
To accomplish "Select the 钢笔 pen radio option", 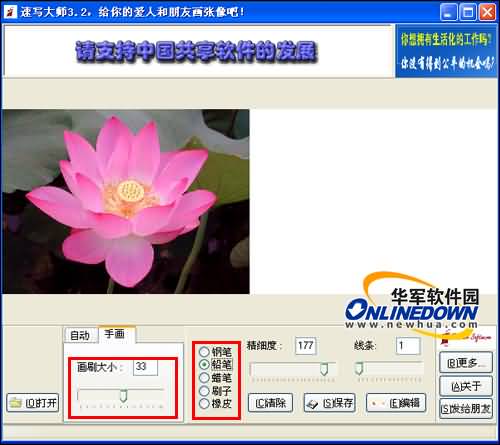I will point(204,351).
